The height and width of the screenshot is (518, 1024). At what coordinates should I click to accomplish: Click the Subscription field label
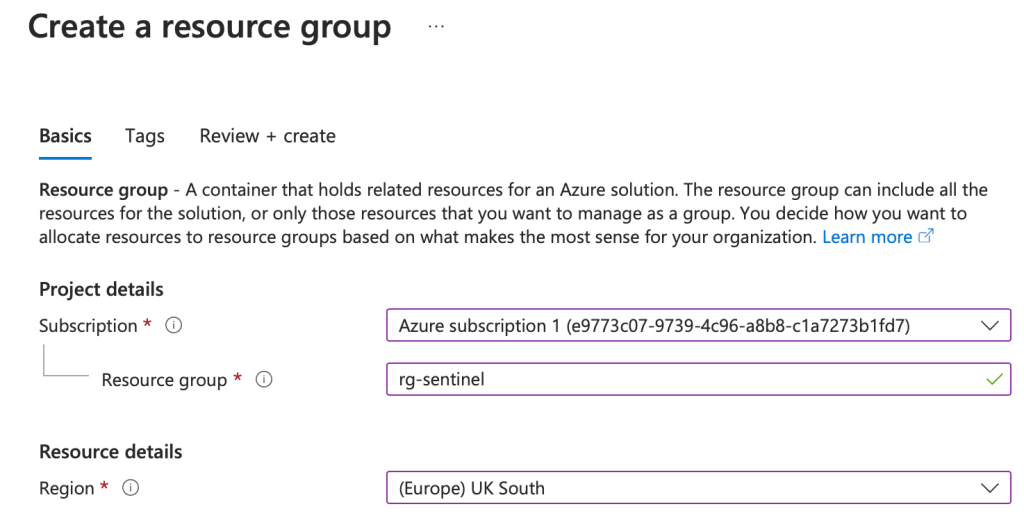click(x=88, y=326)
